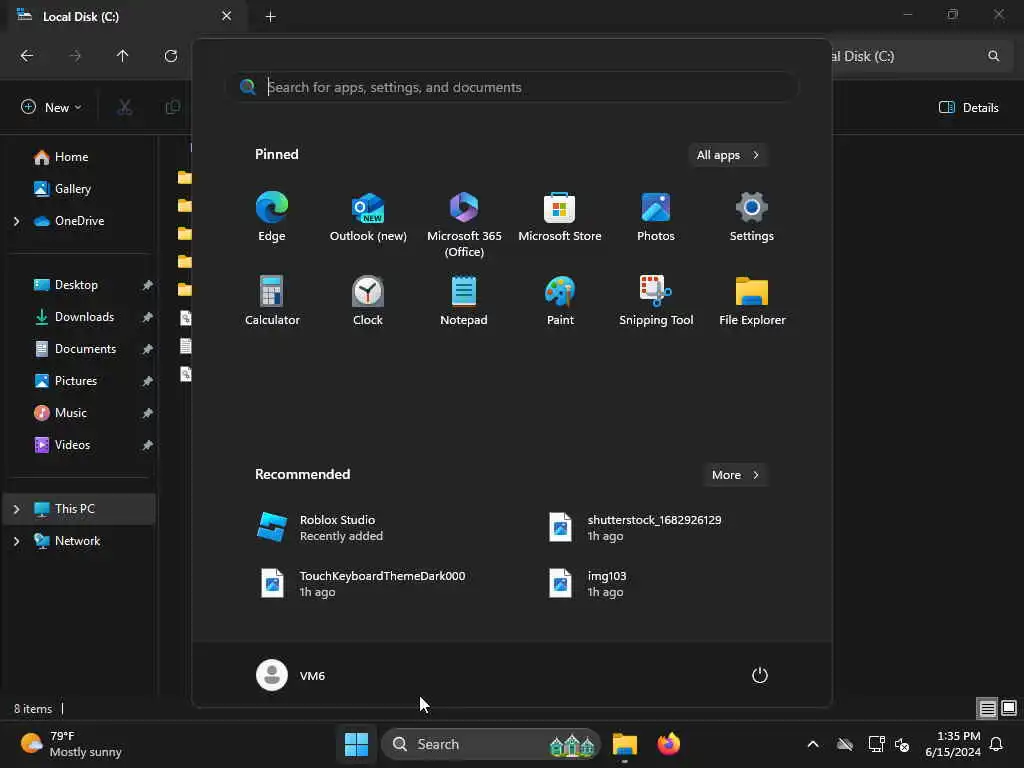
Task: Show More recommended items
Action: click(x=735, y=475)
